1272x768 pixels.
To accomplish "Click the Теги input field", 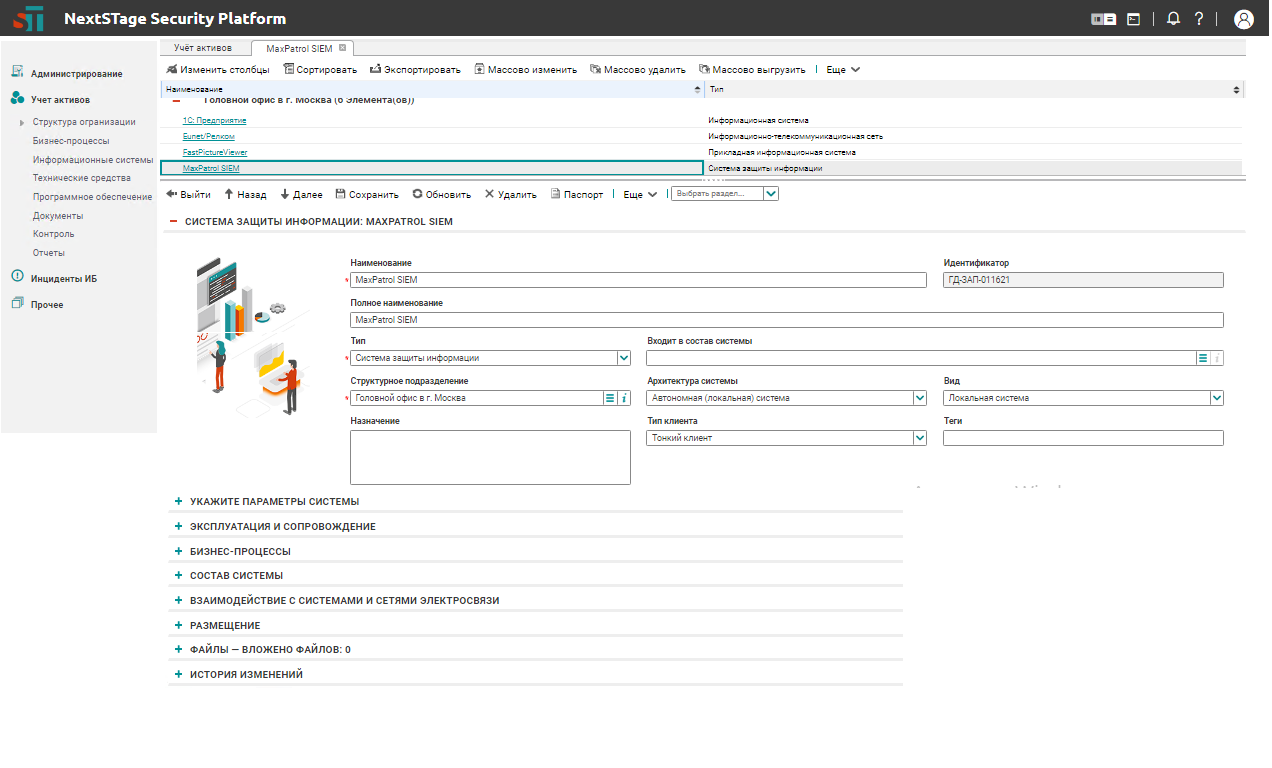I will pos(1082,438).
